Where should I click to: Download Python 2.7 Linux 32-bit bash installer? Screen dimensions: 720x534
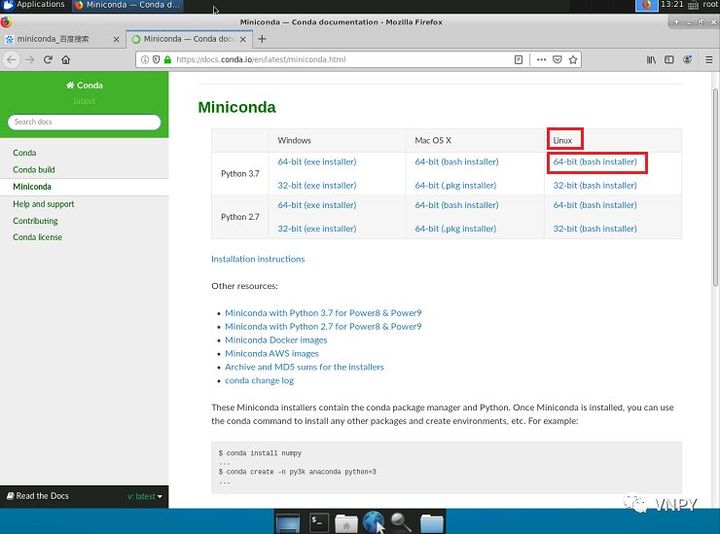(x=595, y=229)
